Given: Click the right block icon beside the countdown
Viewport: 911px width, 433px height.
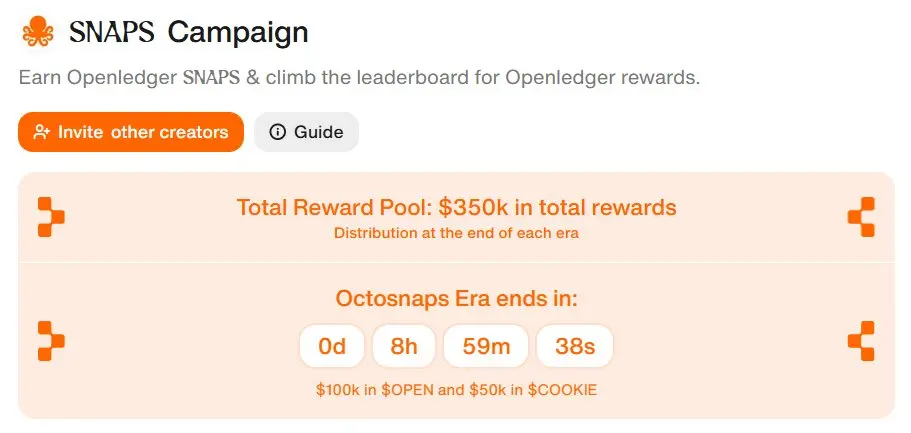Looking at the screenshot, I should pyautogui.click(x=861, y=341).
